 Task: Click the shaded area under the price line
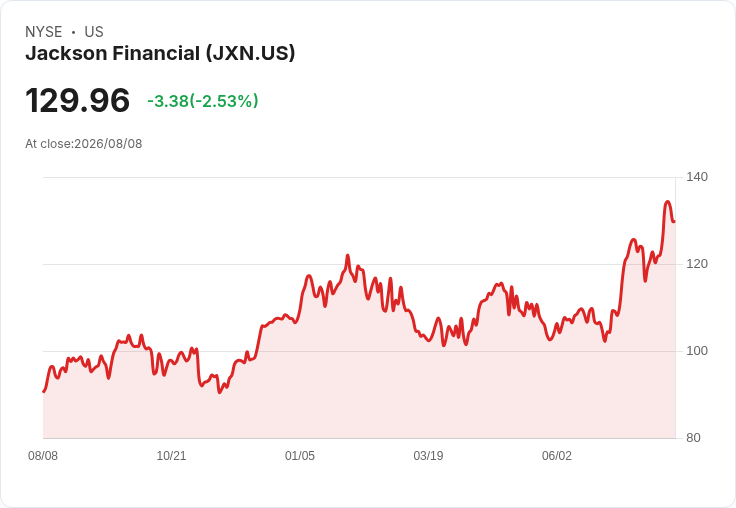pos(357,385)
